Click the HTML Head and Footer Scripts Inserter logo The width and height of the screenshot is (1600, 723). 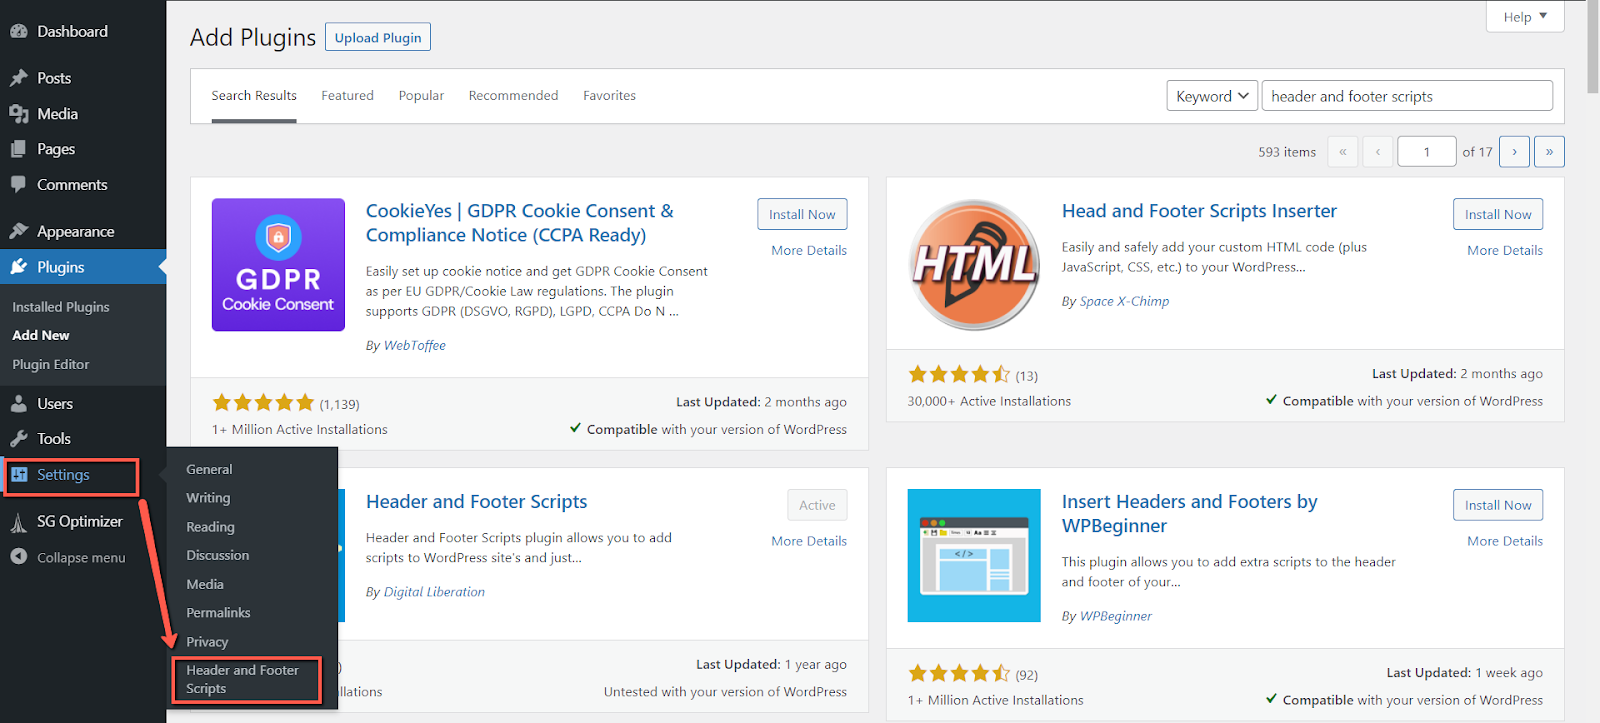(974, 265)
